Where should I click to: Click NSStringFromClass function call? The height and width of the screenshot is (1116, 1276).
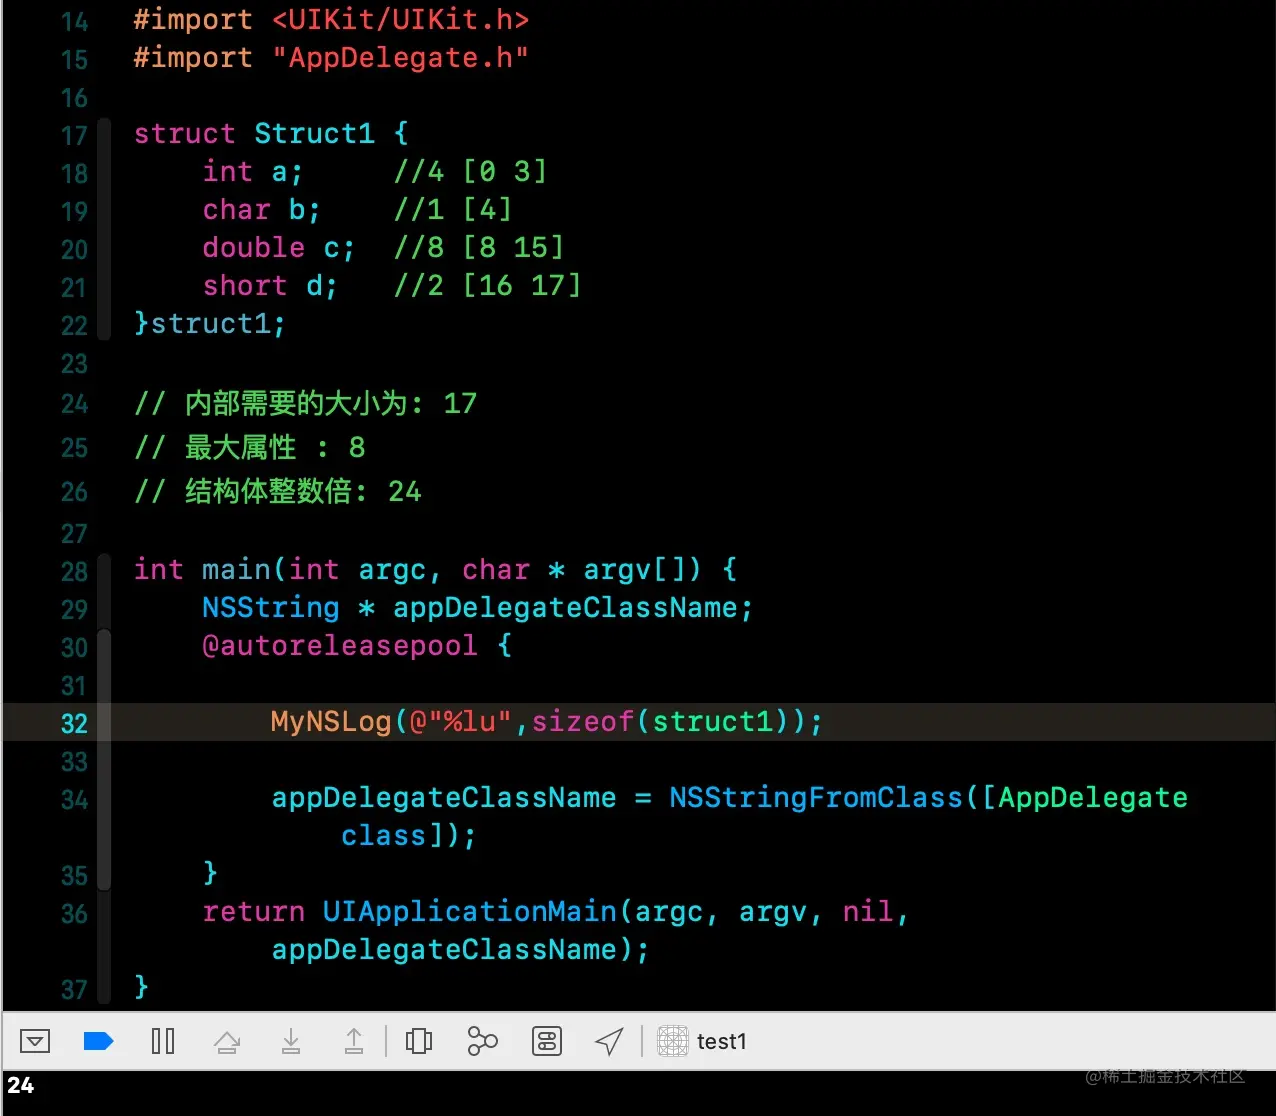tap(816, 798)
